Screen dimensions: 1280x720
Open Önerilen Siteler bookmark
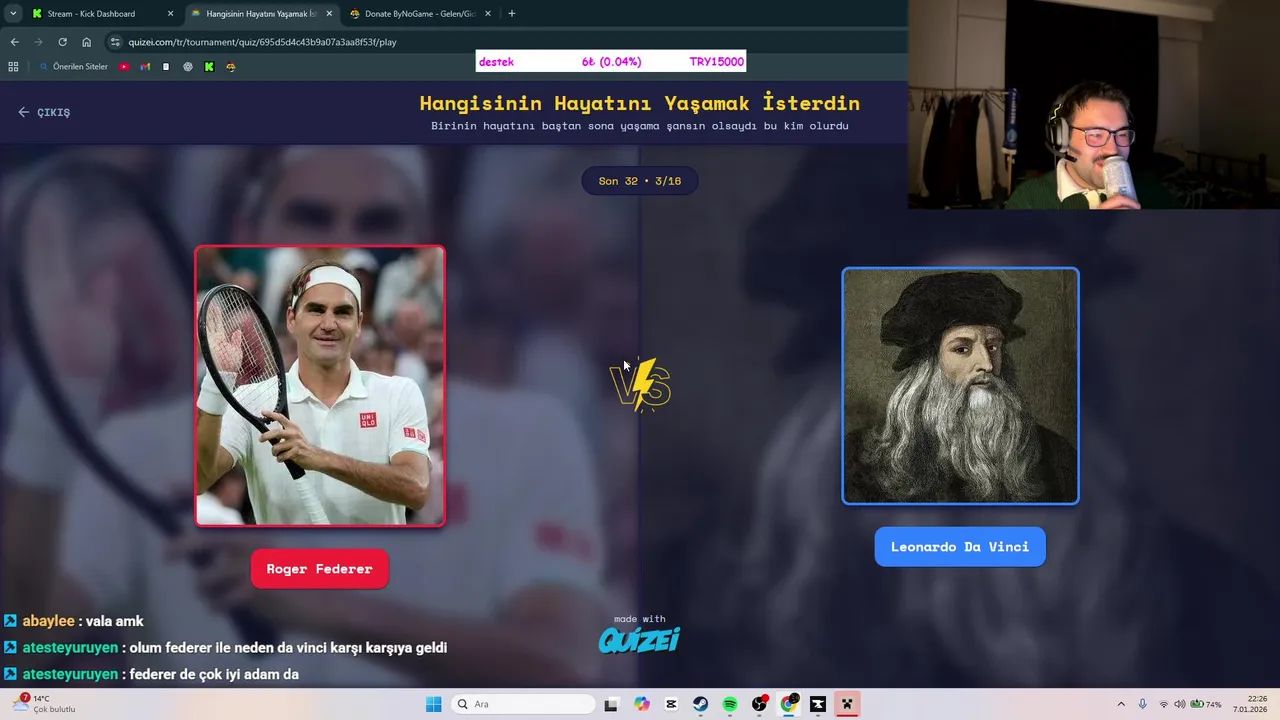(x=74, y=67)
